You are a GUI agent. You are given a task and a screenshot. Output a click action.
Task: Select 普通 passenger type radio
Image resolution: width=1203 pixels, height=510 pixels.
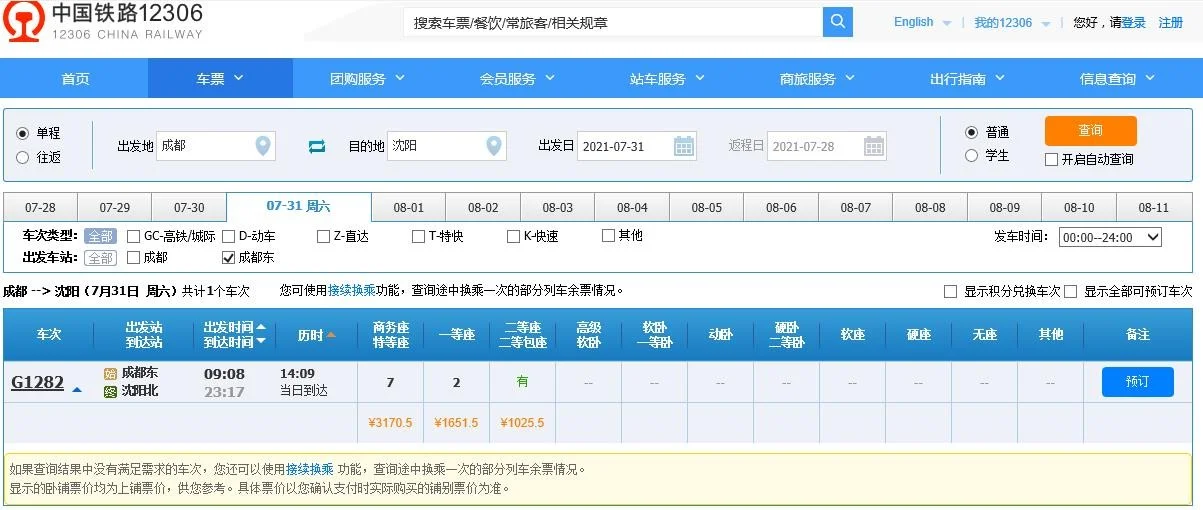point(971,132)
